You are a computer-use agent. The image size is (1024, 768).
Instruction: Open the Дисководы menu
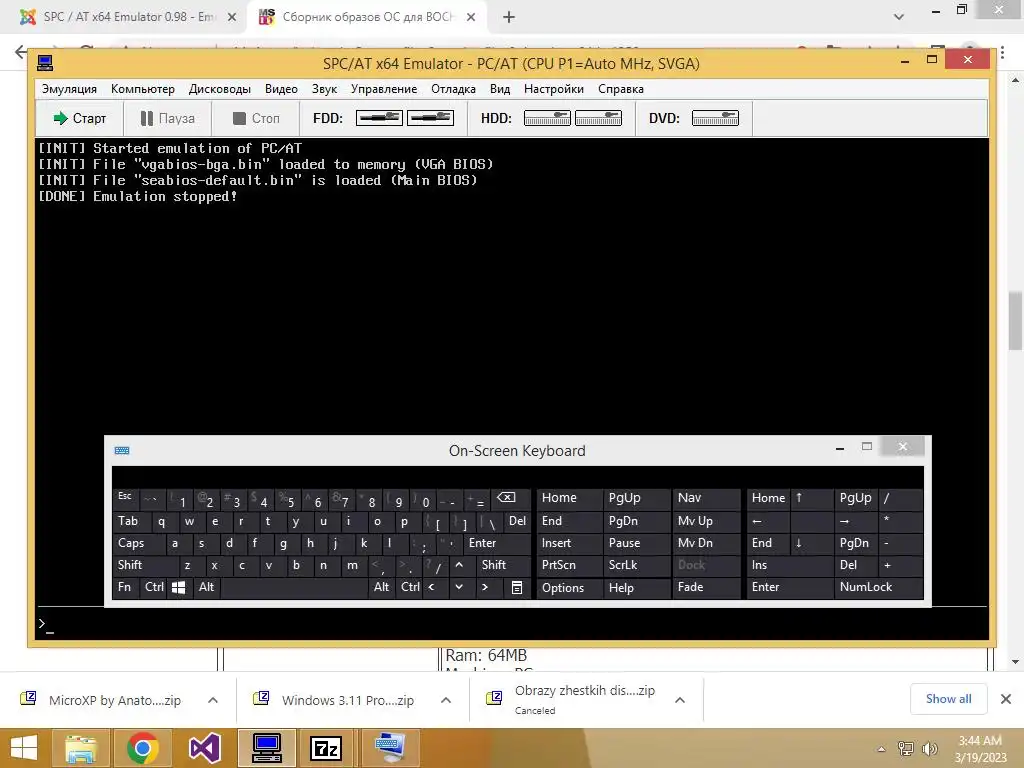(219, 89)
